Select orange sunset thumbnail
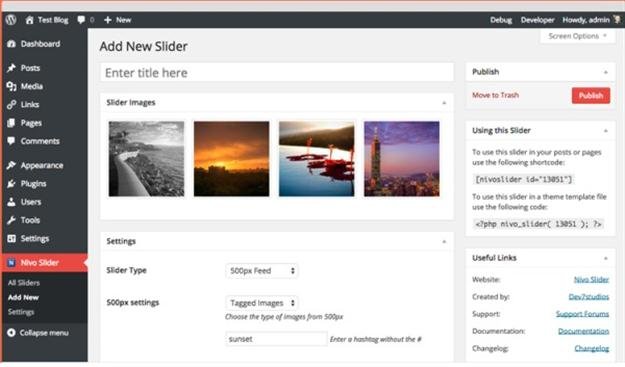Image resolution: width=625 pixels, height=367 pixels. click(232, 159)
